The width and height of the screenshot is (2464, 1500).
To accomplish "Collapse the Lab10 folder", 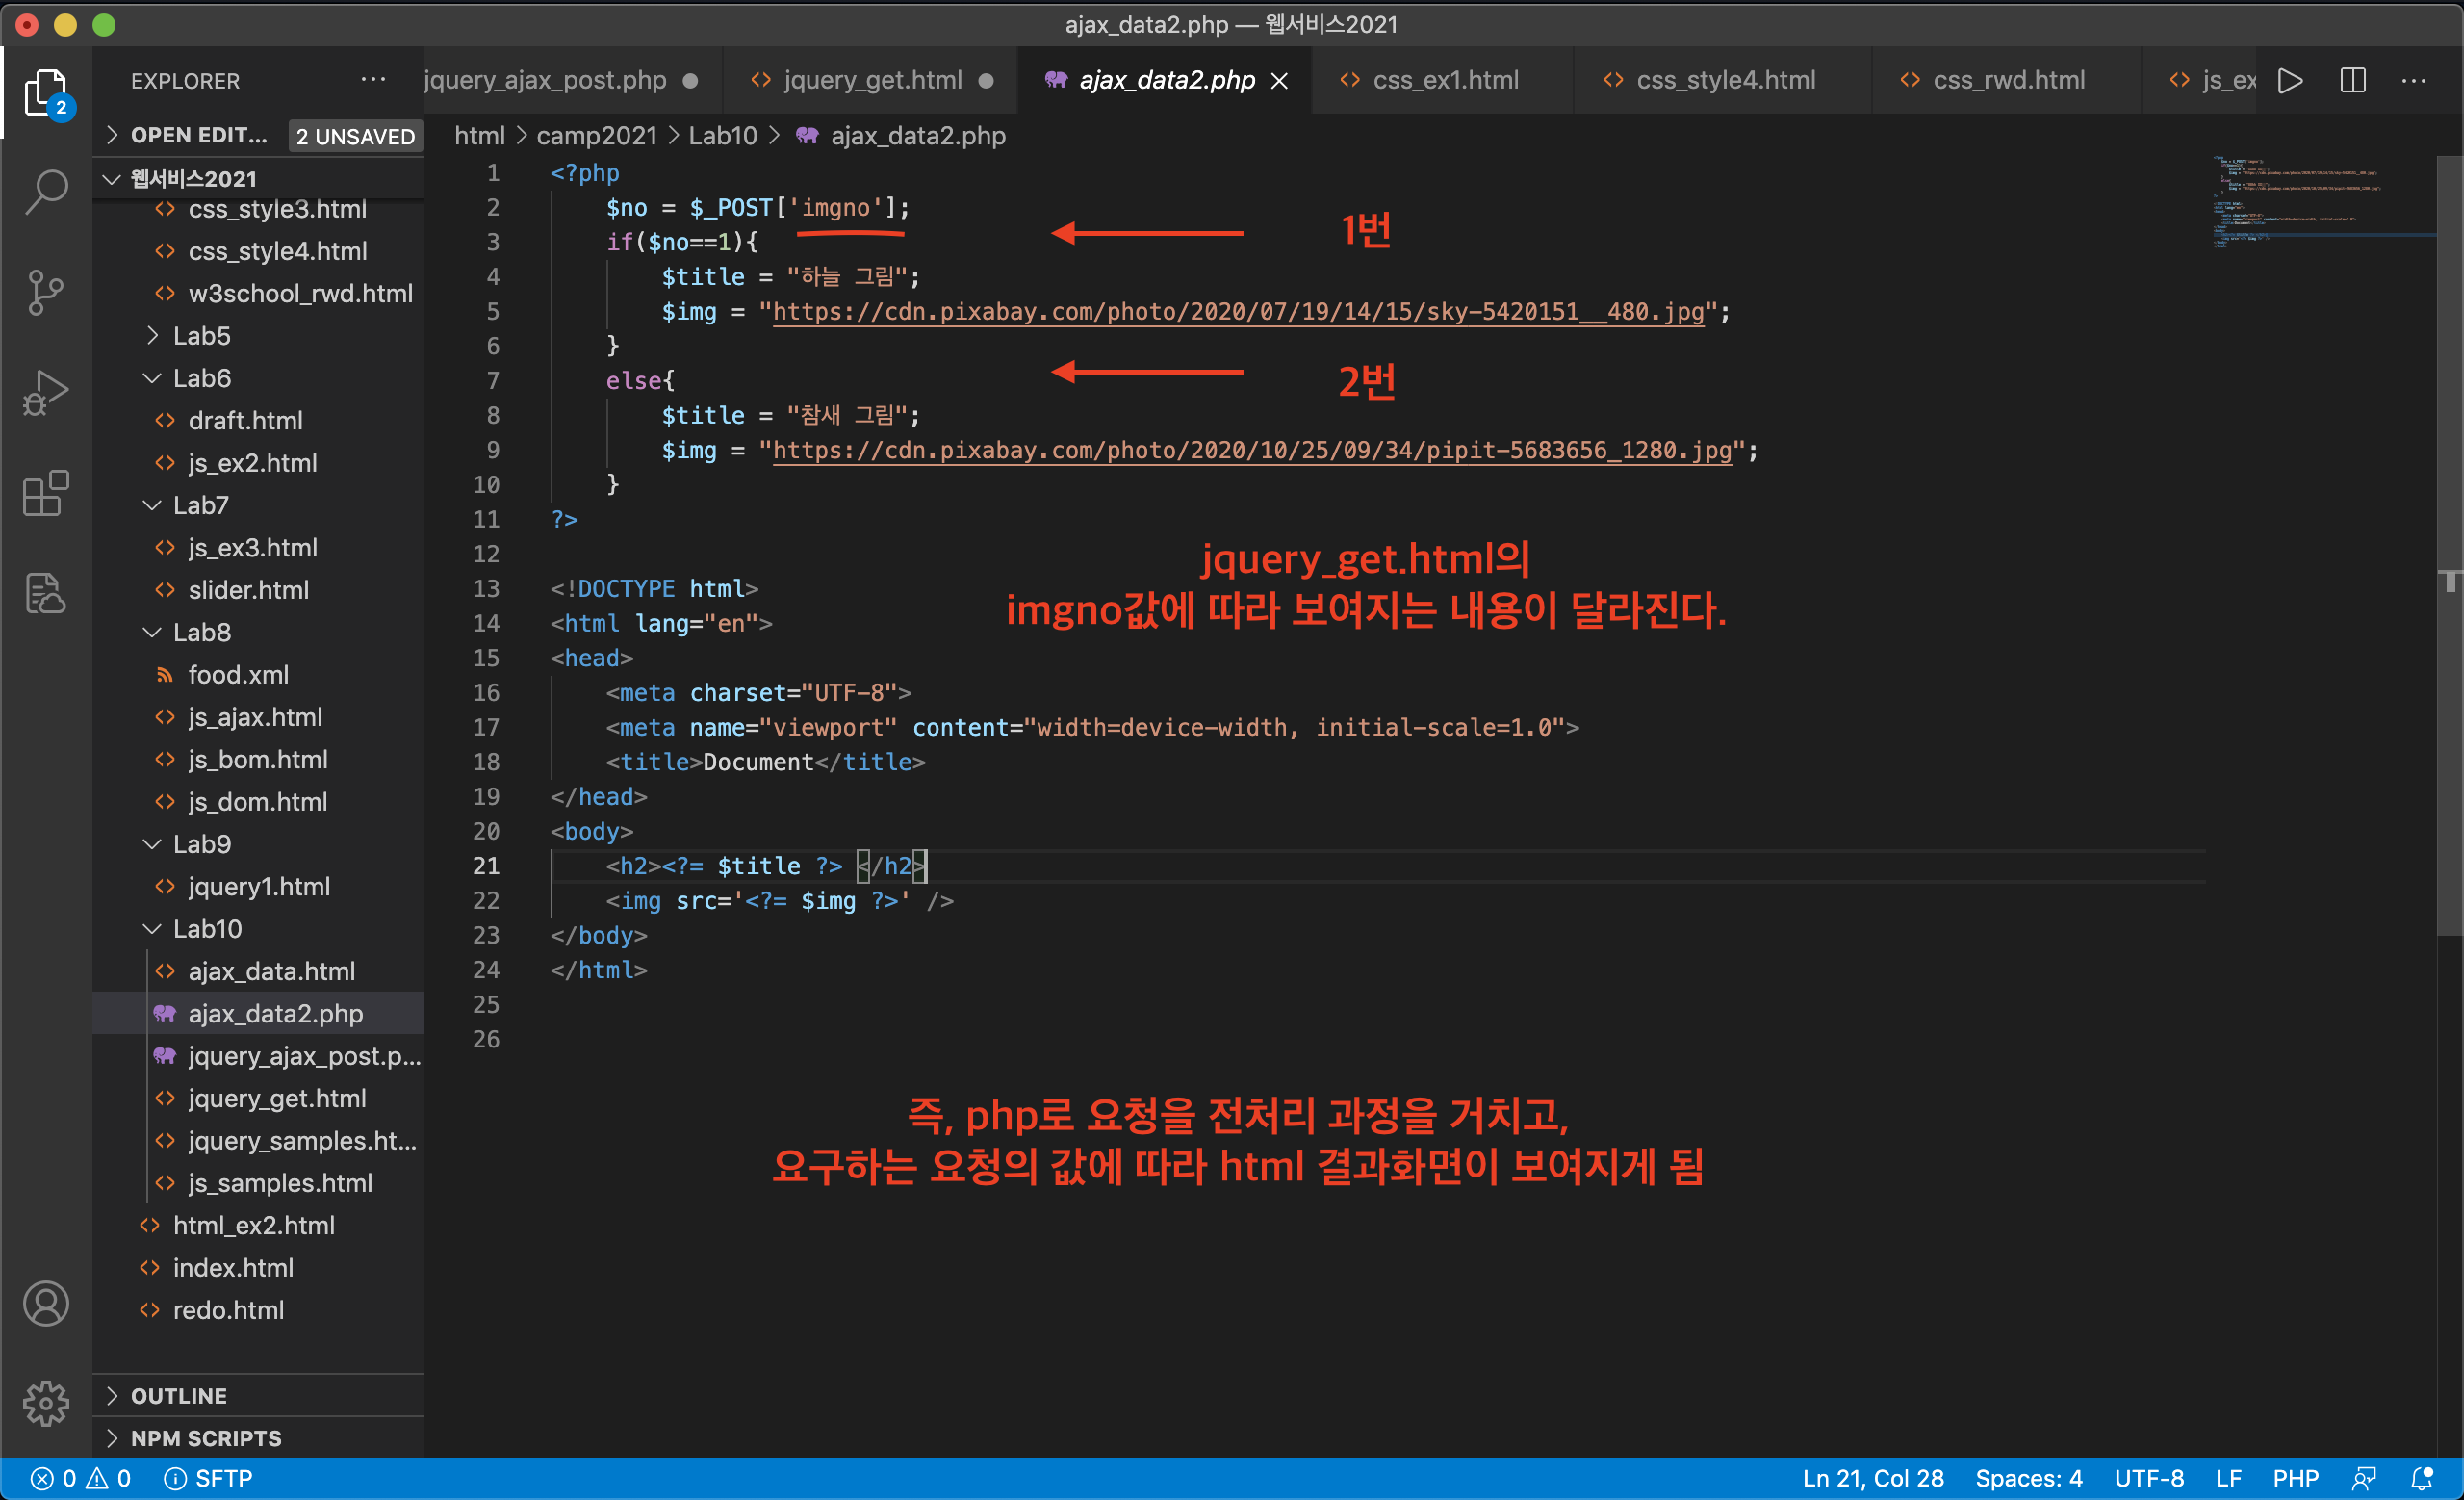I will click(206, 928).
